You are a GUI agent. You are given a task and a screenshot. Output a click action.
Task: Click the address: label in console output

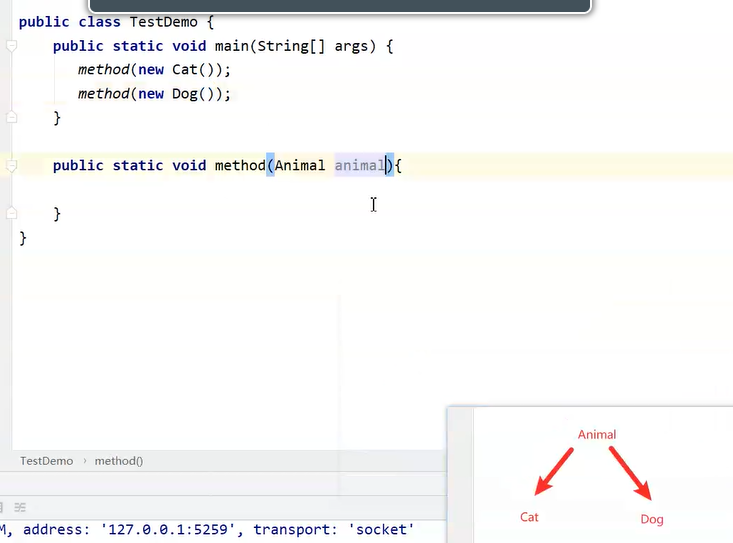click(57, 529)
